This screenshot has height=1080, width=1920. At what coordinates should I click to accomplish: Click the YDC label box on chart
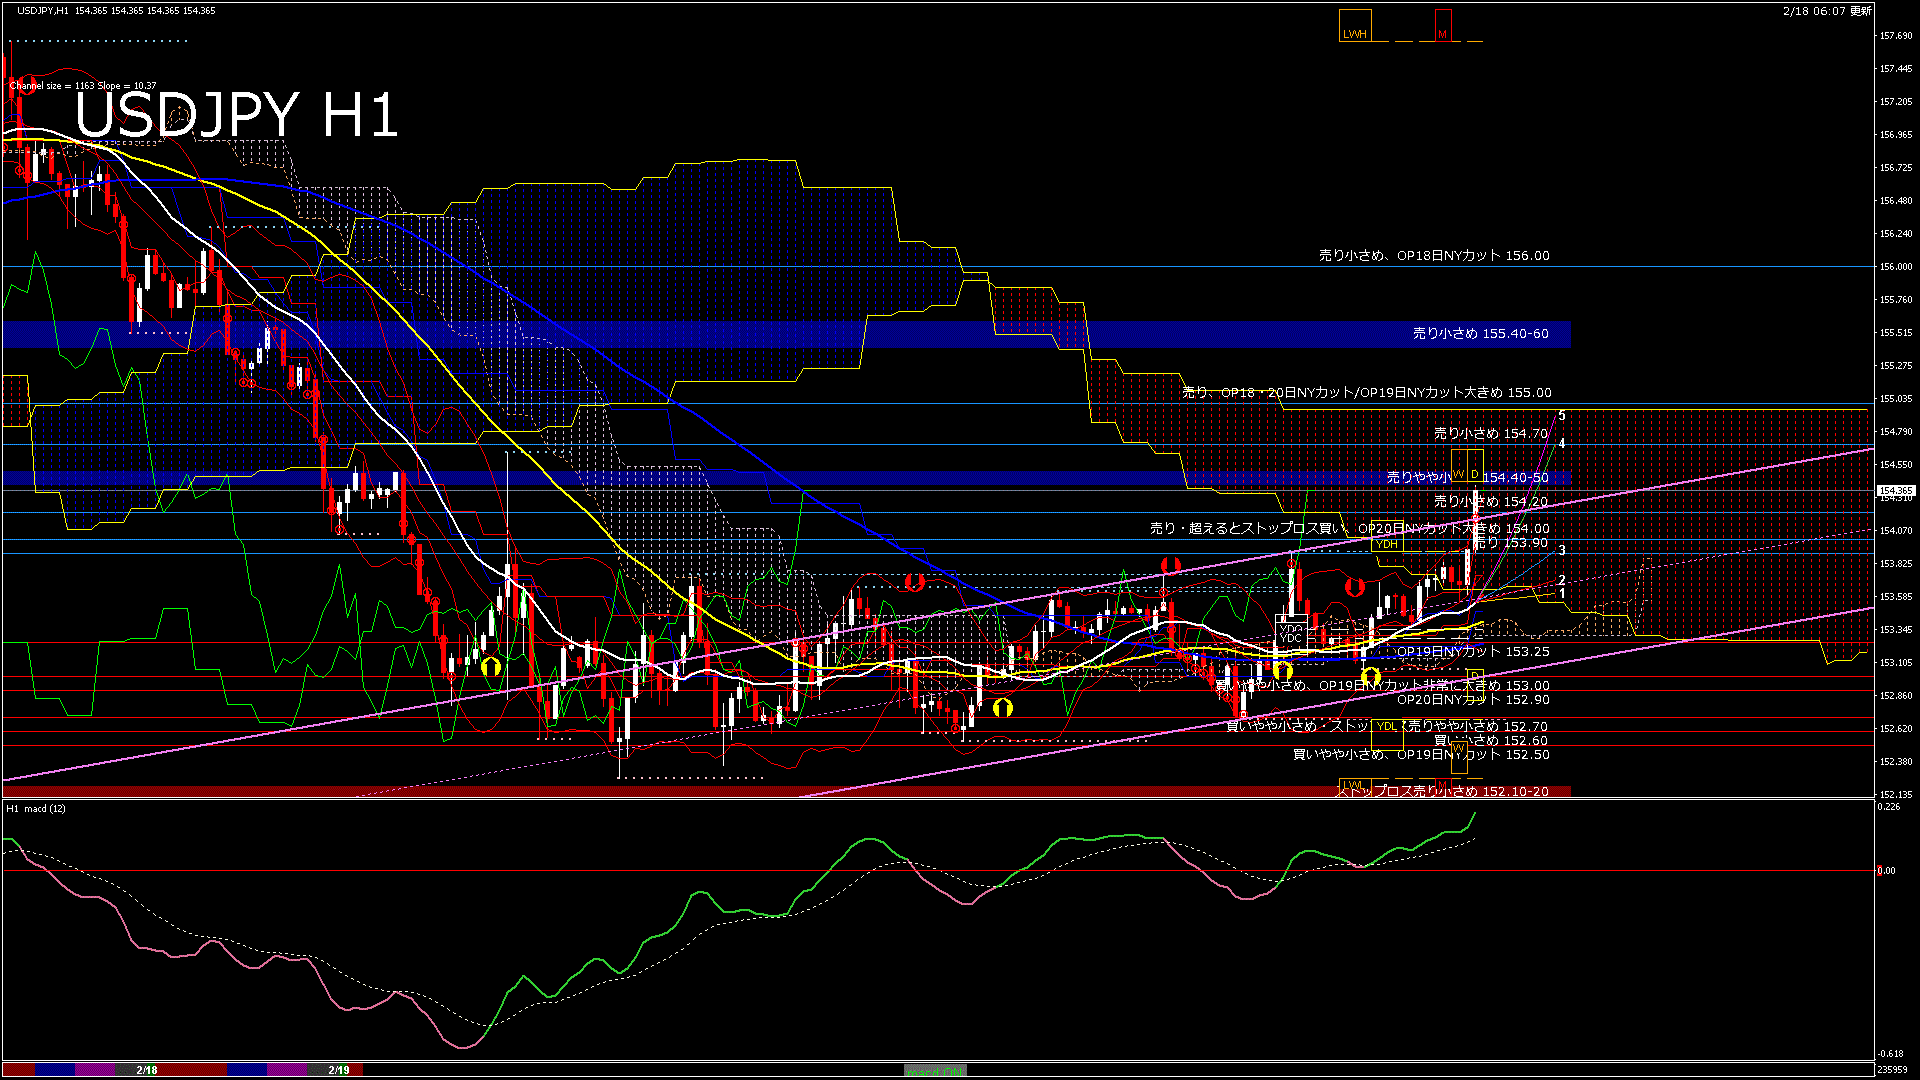[1290, 638]
